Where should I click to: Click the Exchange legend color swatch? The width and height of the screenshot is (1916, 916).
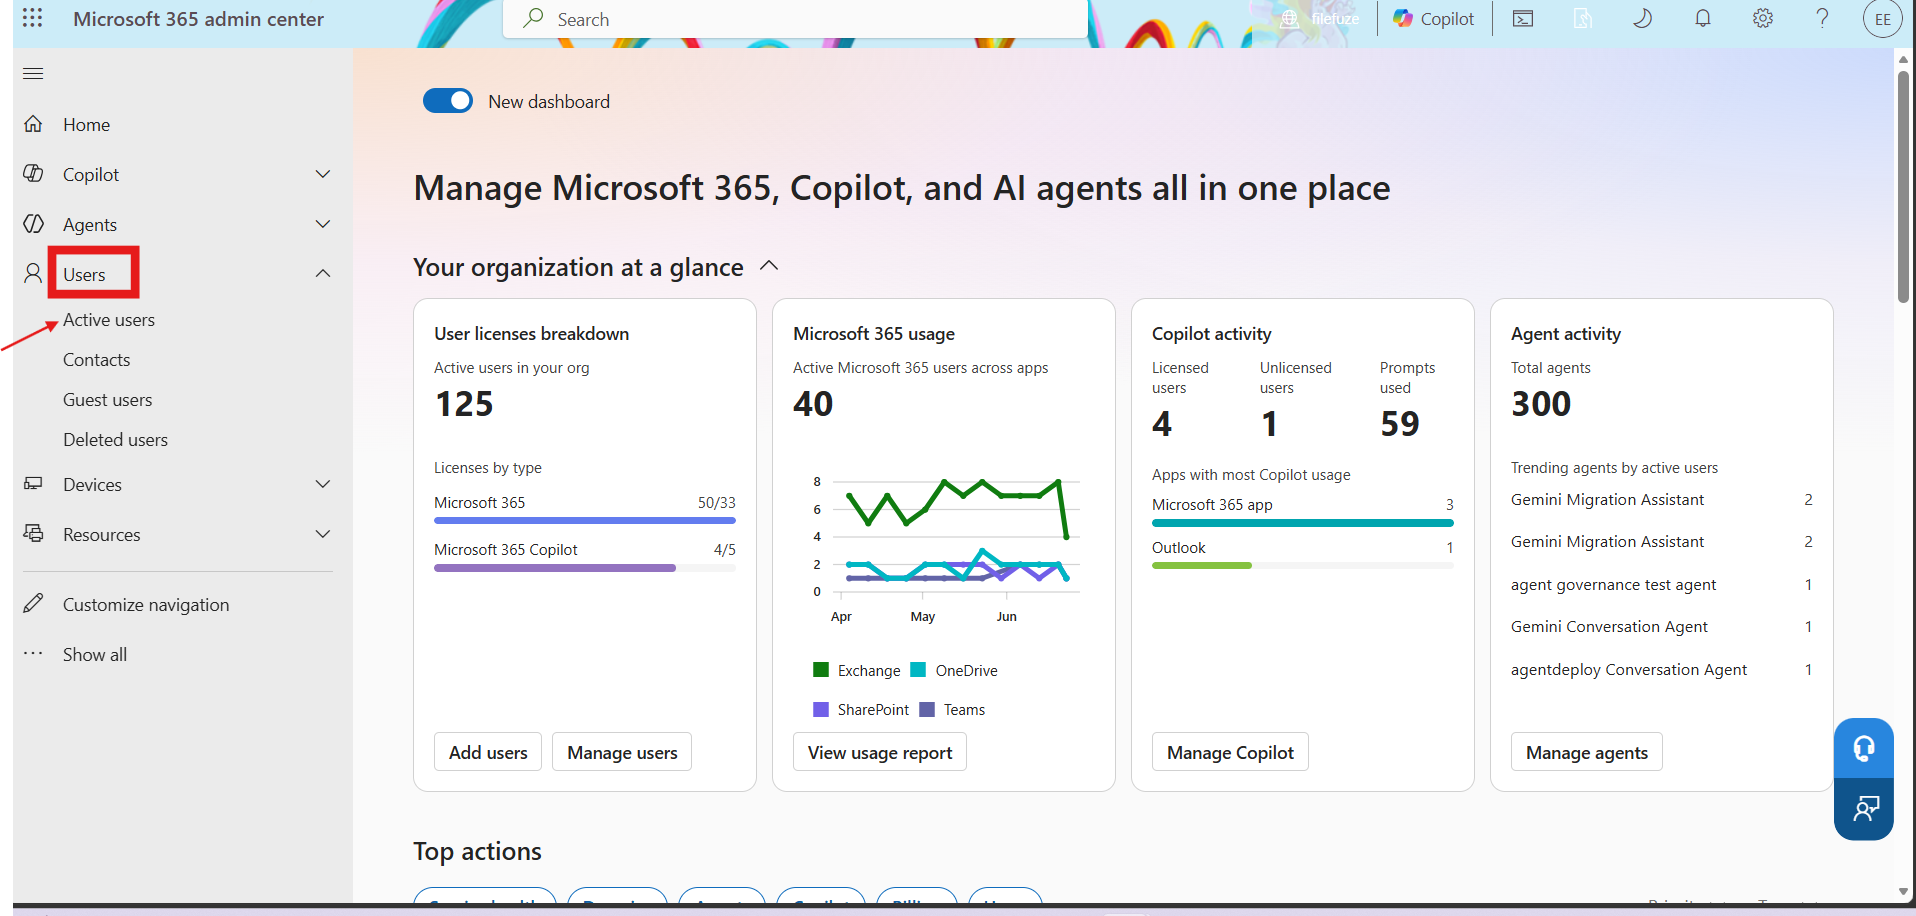(x=822, y=670)
